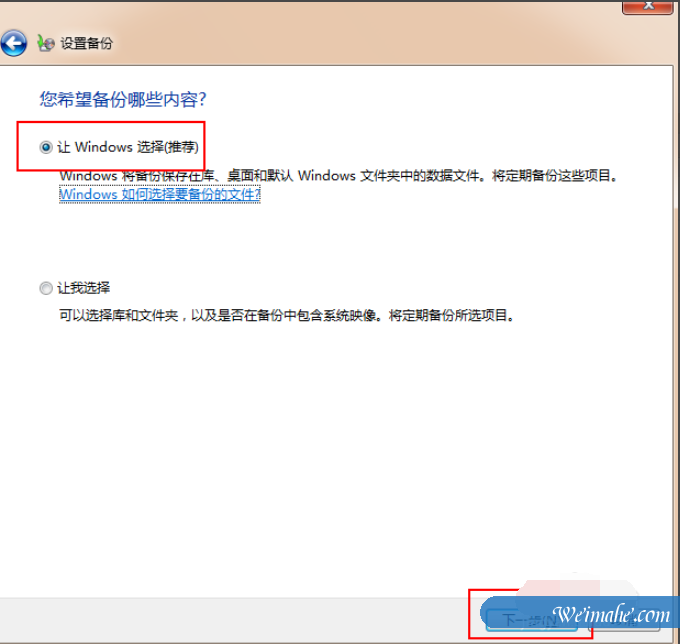Open the Windows 如何选择要备份的文件 help link
This screenshot has height=644, width=680.
[160, 194]
